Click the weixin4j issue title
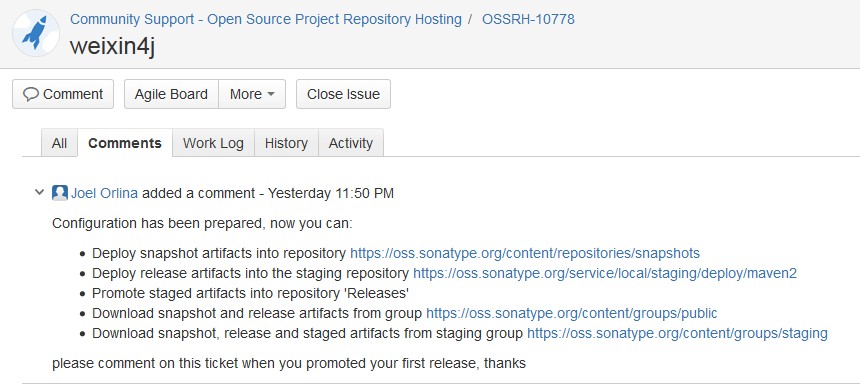This screenshot has height=392, width=860. point(112,47)
